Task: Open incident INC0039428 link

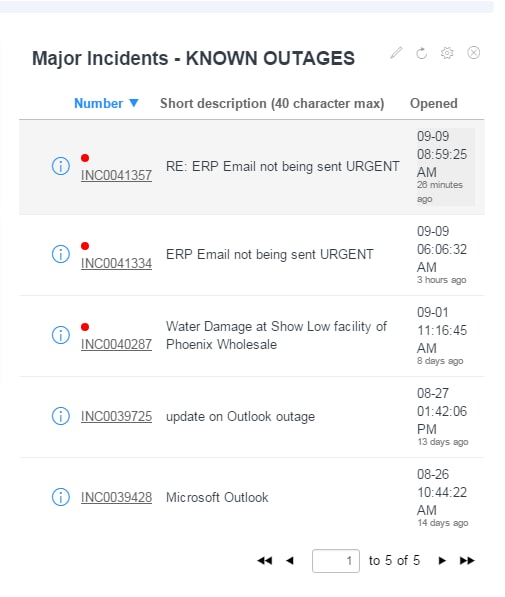Action: click(x=117, y=497)
